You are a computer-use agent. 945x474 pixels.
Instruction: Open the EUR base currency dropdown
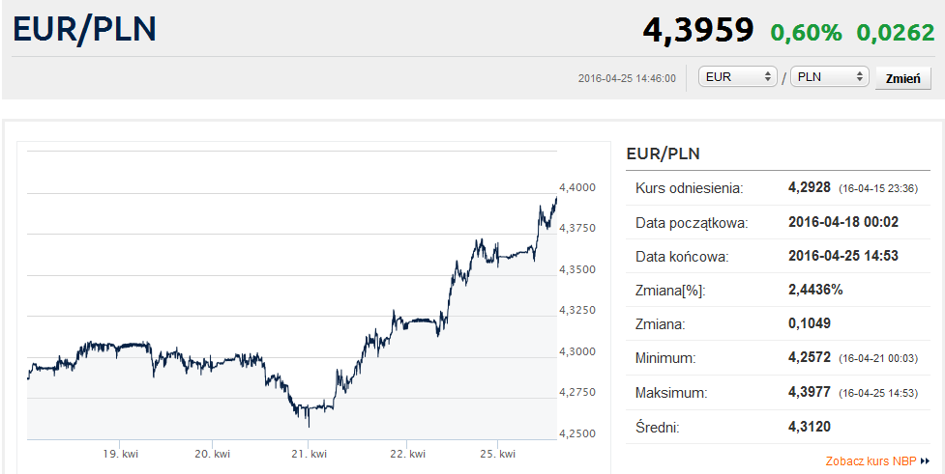coord(739,77)
